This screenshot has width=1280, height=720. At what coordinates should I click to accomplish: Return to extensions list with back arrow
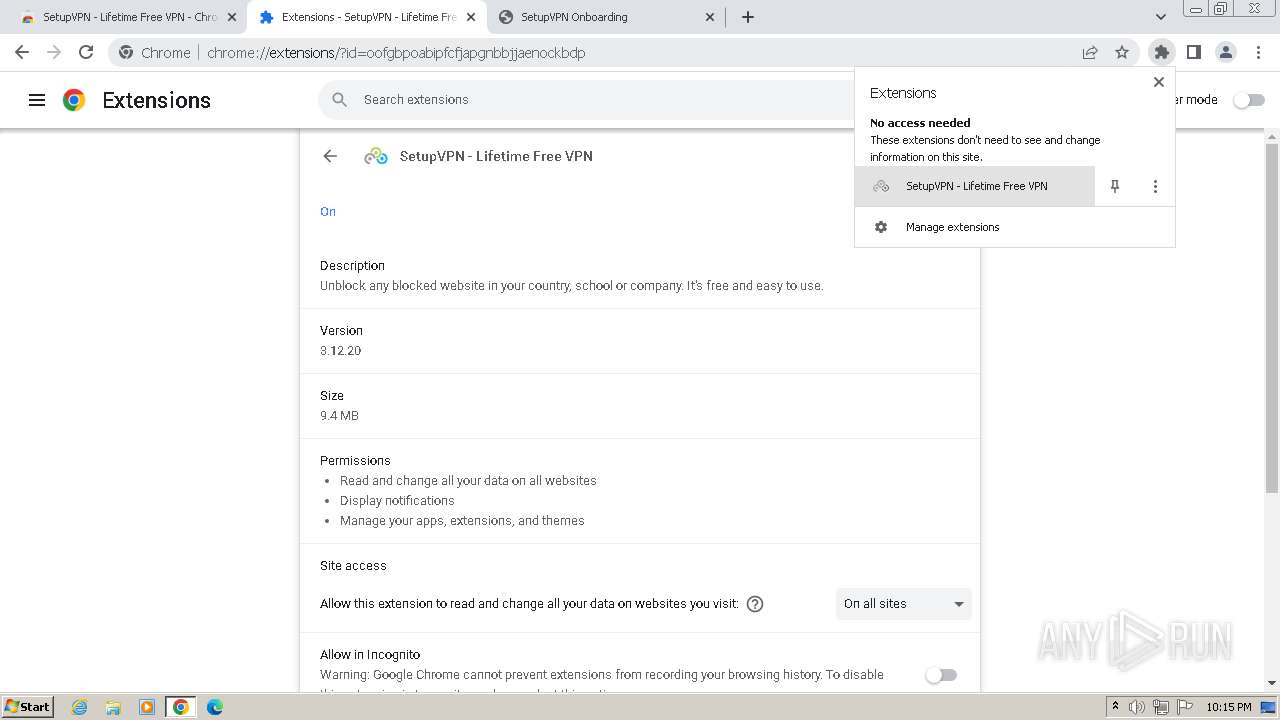330,156
